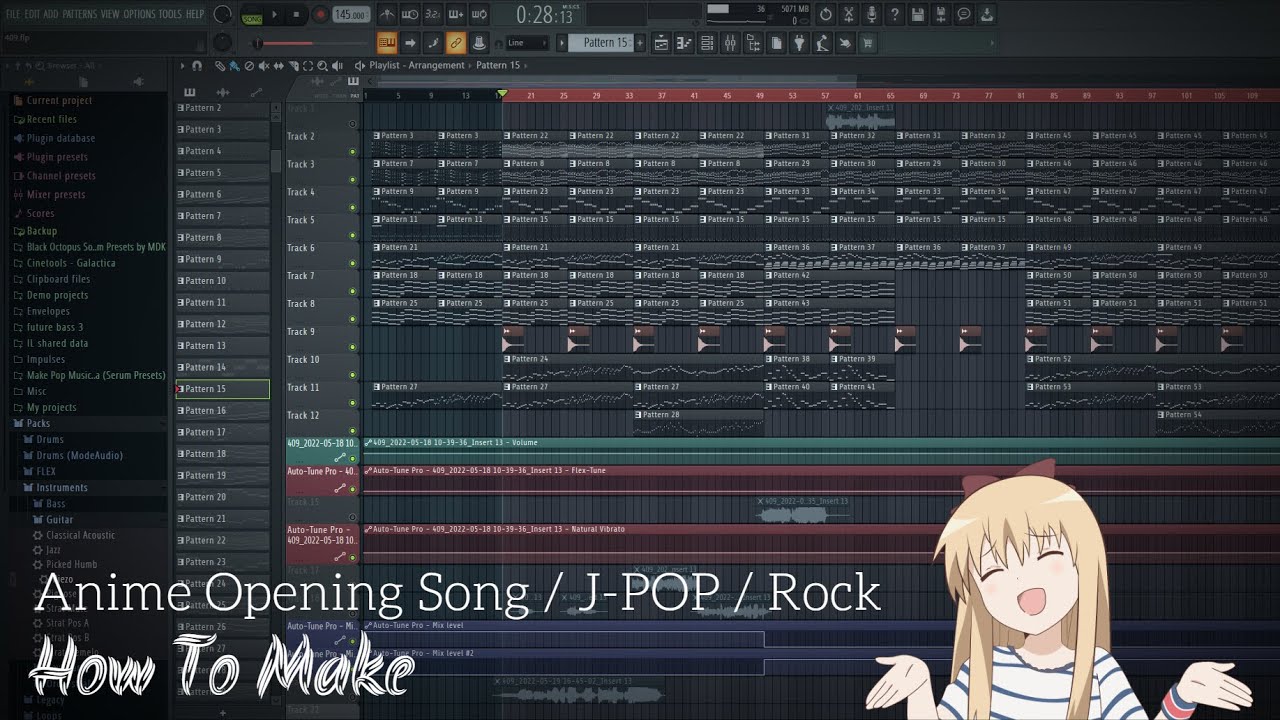The image size is (1280, 720).
Task: Open the project picker pages icon
Action: pyautogui.click(x=776, y=43)
